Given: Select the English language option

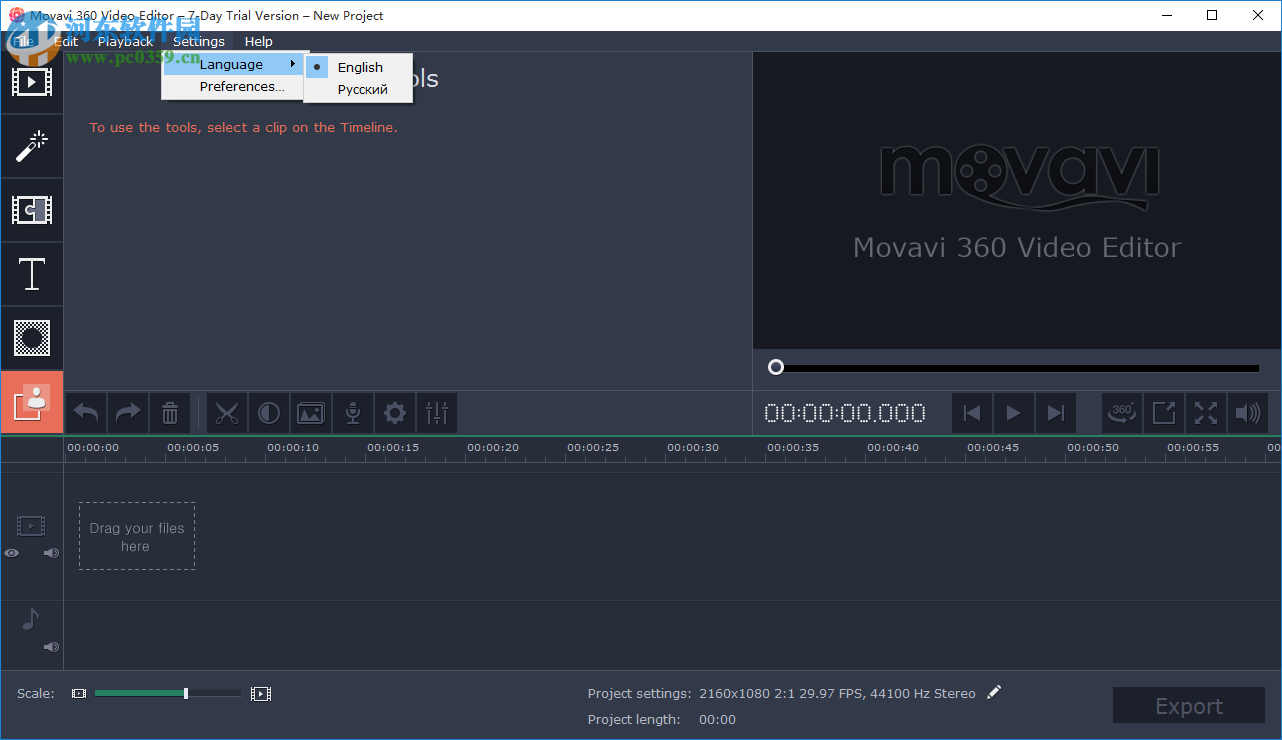Looking at the screenshot, I should [360, 67].
